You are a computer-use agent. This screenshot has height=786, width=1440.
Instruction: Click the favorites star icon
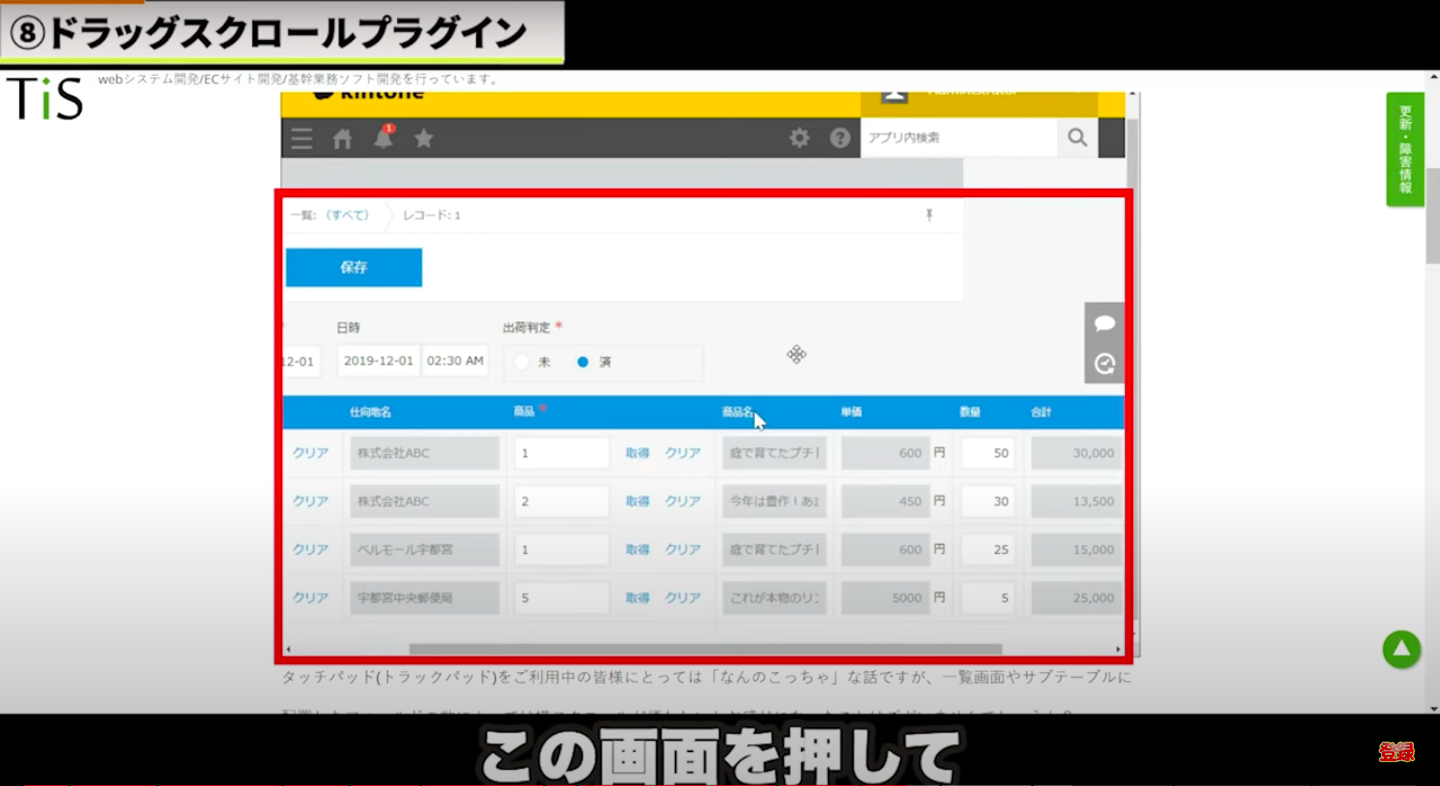pyautogui.click(x=424, y=138)
